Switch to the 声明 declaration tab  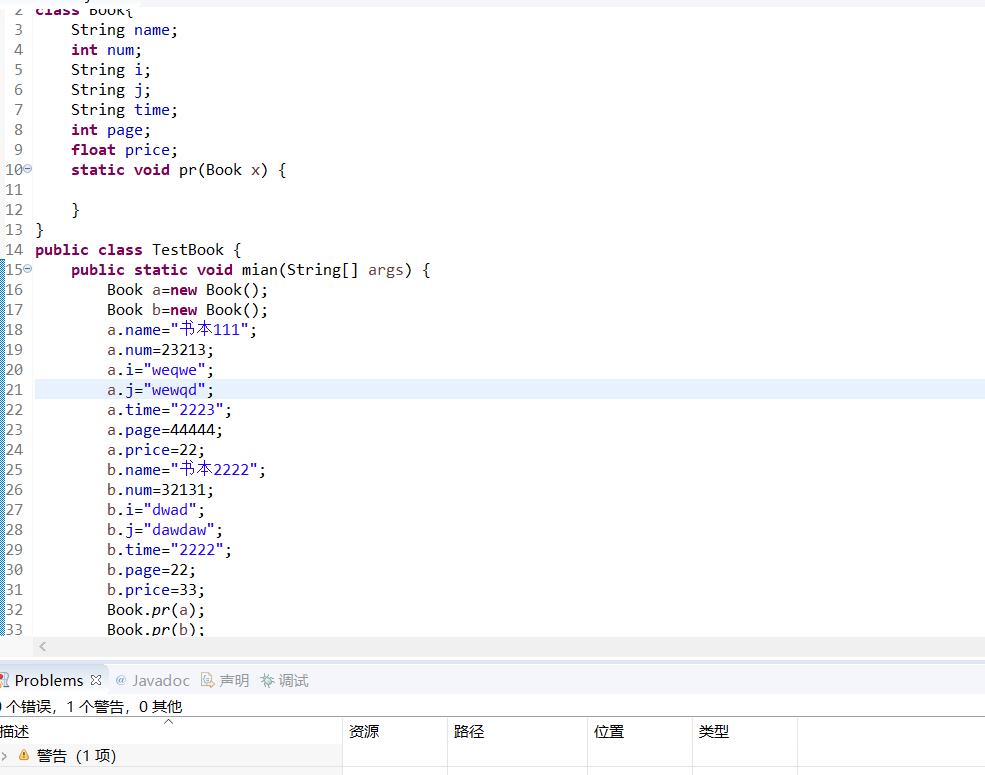tap(234, 680)
